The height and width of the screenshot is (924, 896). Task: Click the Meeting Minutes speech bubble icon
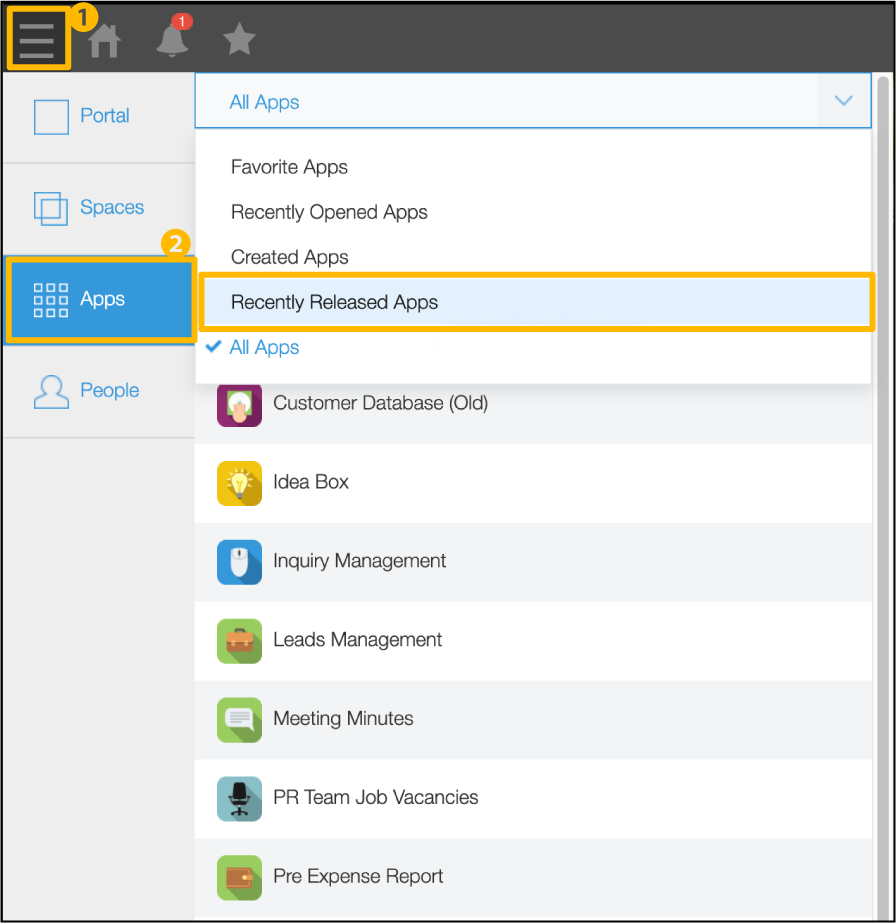point(239,720)
